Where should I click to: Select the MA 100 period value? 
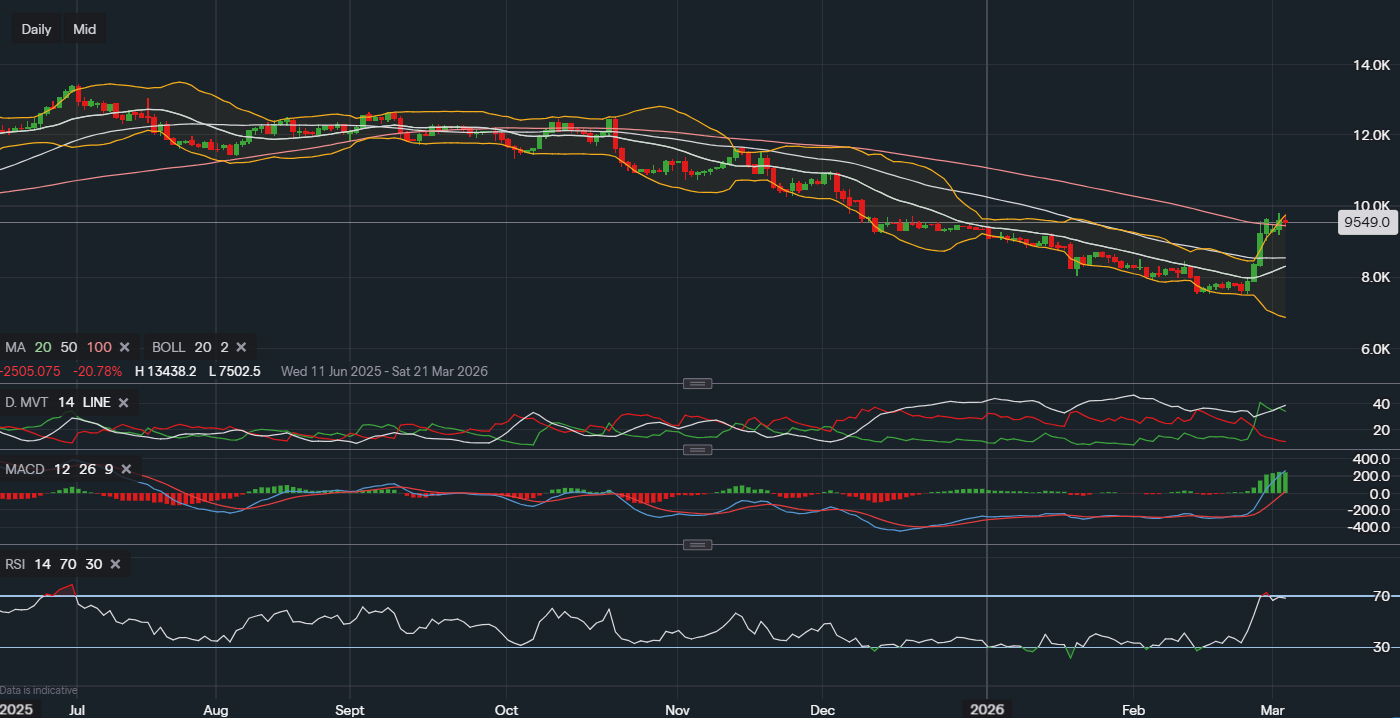point(98,347)
